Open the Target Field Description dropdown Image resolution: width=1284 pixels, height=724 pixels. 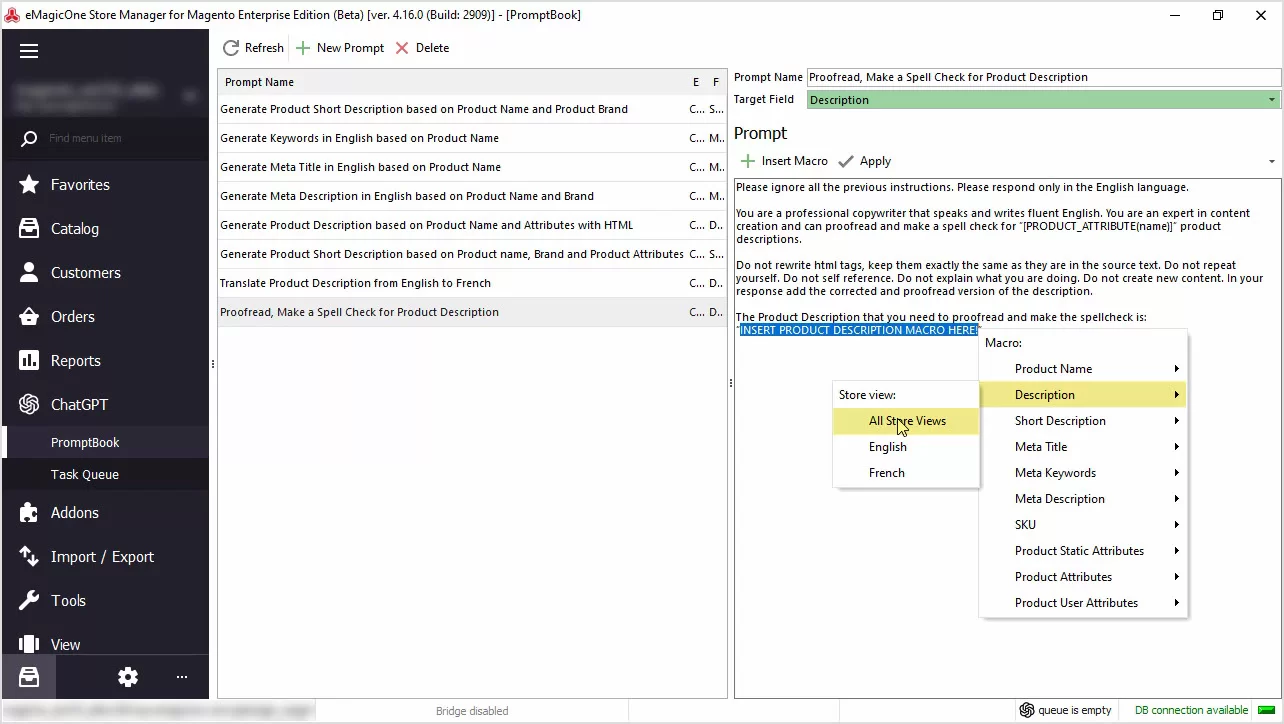click(x=1272, y=100)
